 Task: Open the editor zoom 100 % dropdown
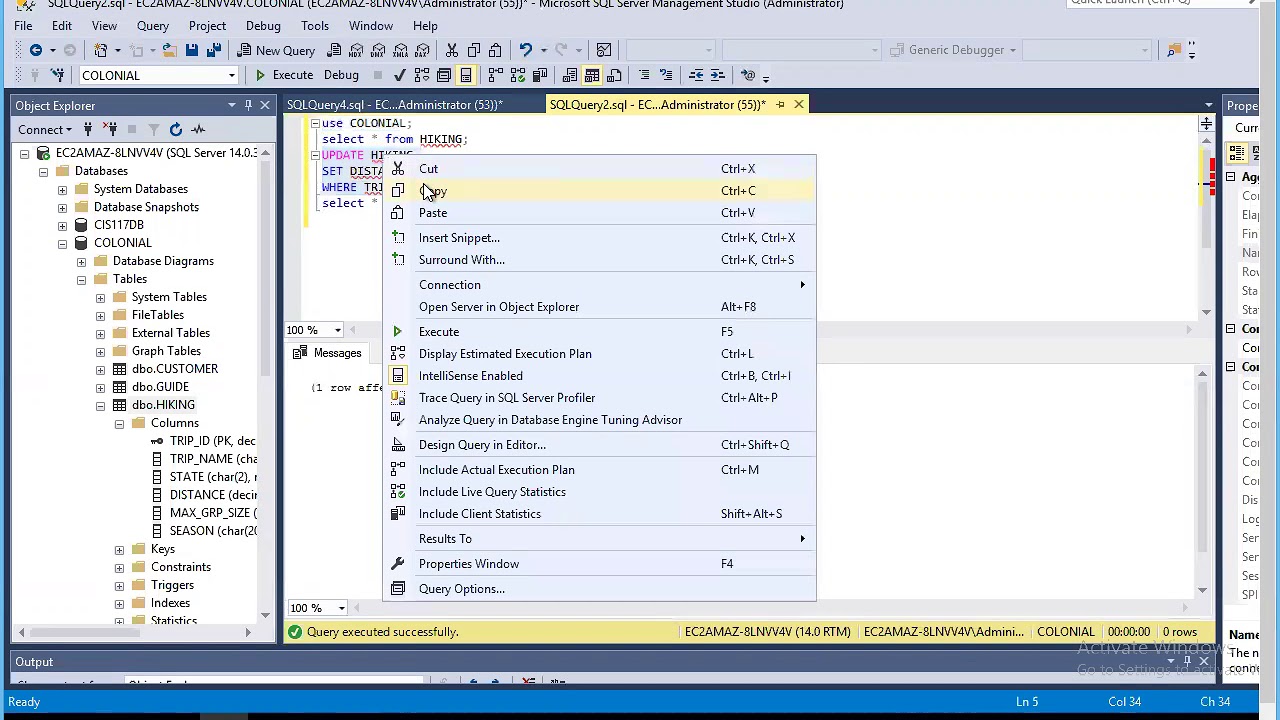[337, 330]
